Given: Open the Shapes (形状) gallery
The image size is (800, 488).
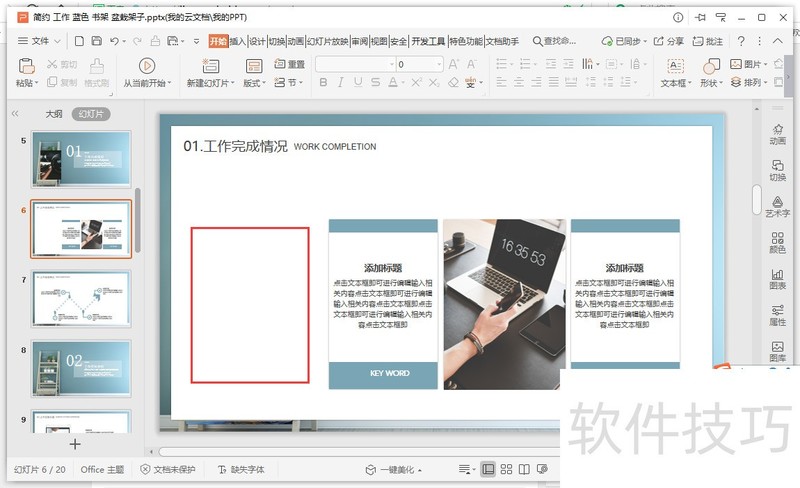Looking at the screenshot, I should click(711, 72).
